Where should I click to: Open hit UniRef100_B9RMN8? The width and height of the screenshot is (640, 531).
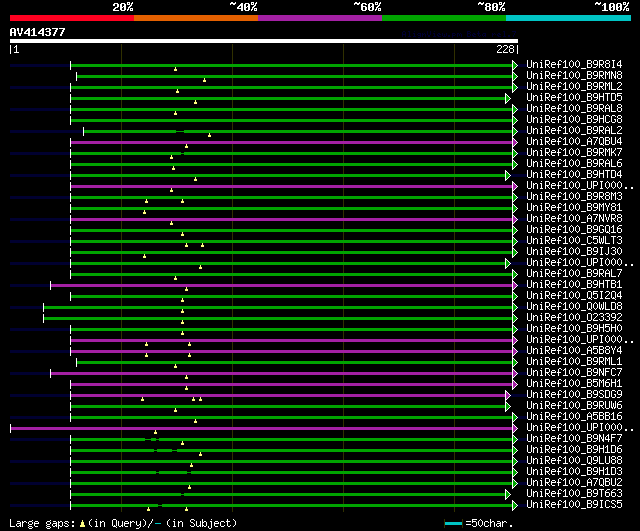coord(574,76)
